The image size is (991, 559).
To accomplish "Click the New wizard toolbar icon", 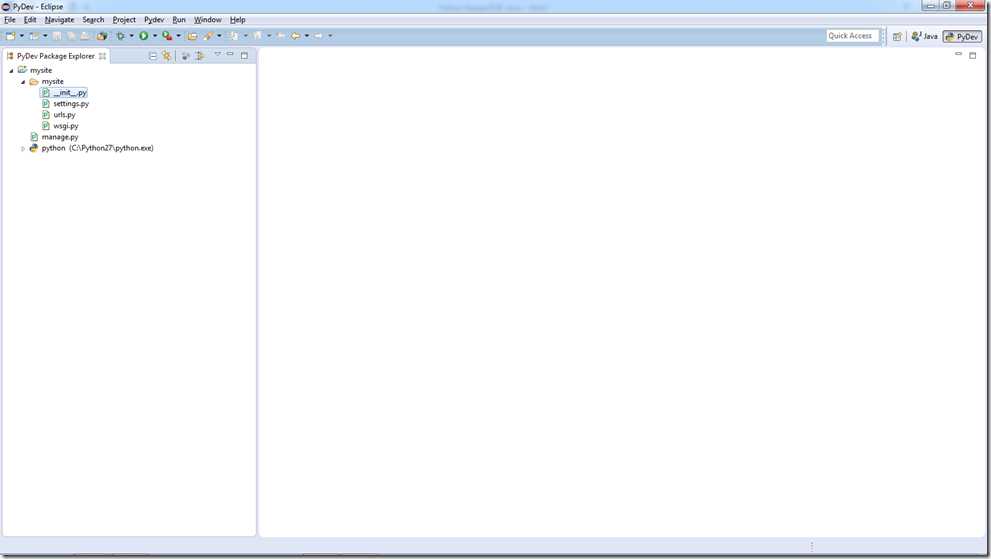I will tap(11, 36).
